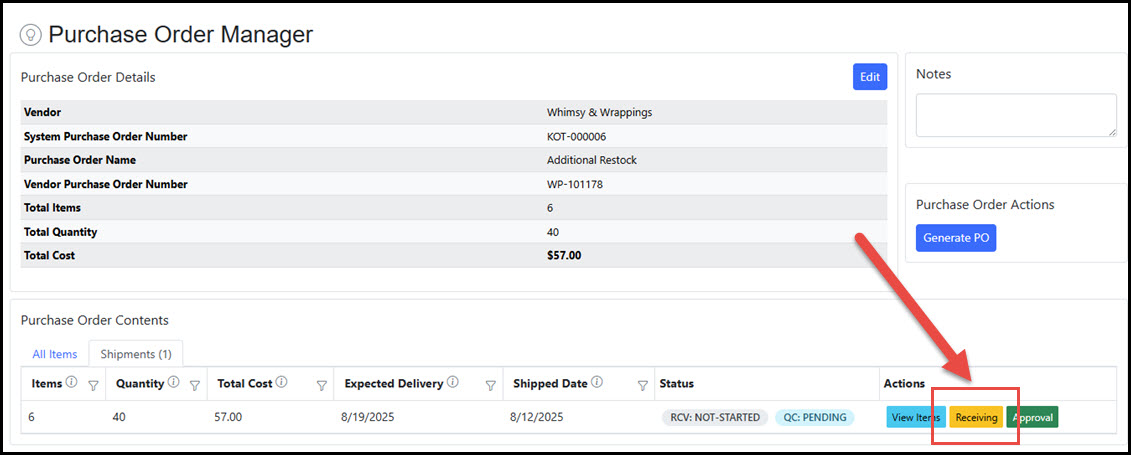Image resolution: width=1131 pixels, height=455 pixels.
Task: Open the Expected Delivery column filter
Action: [x=492, y=385]
